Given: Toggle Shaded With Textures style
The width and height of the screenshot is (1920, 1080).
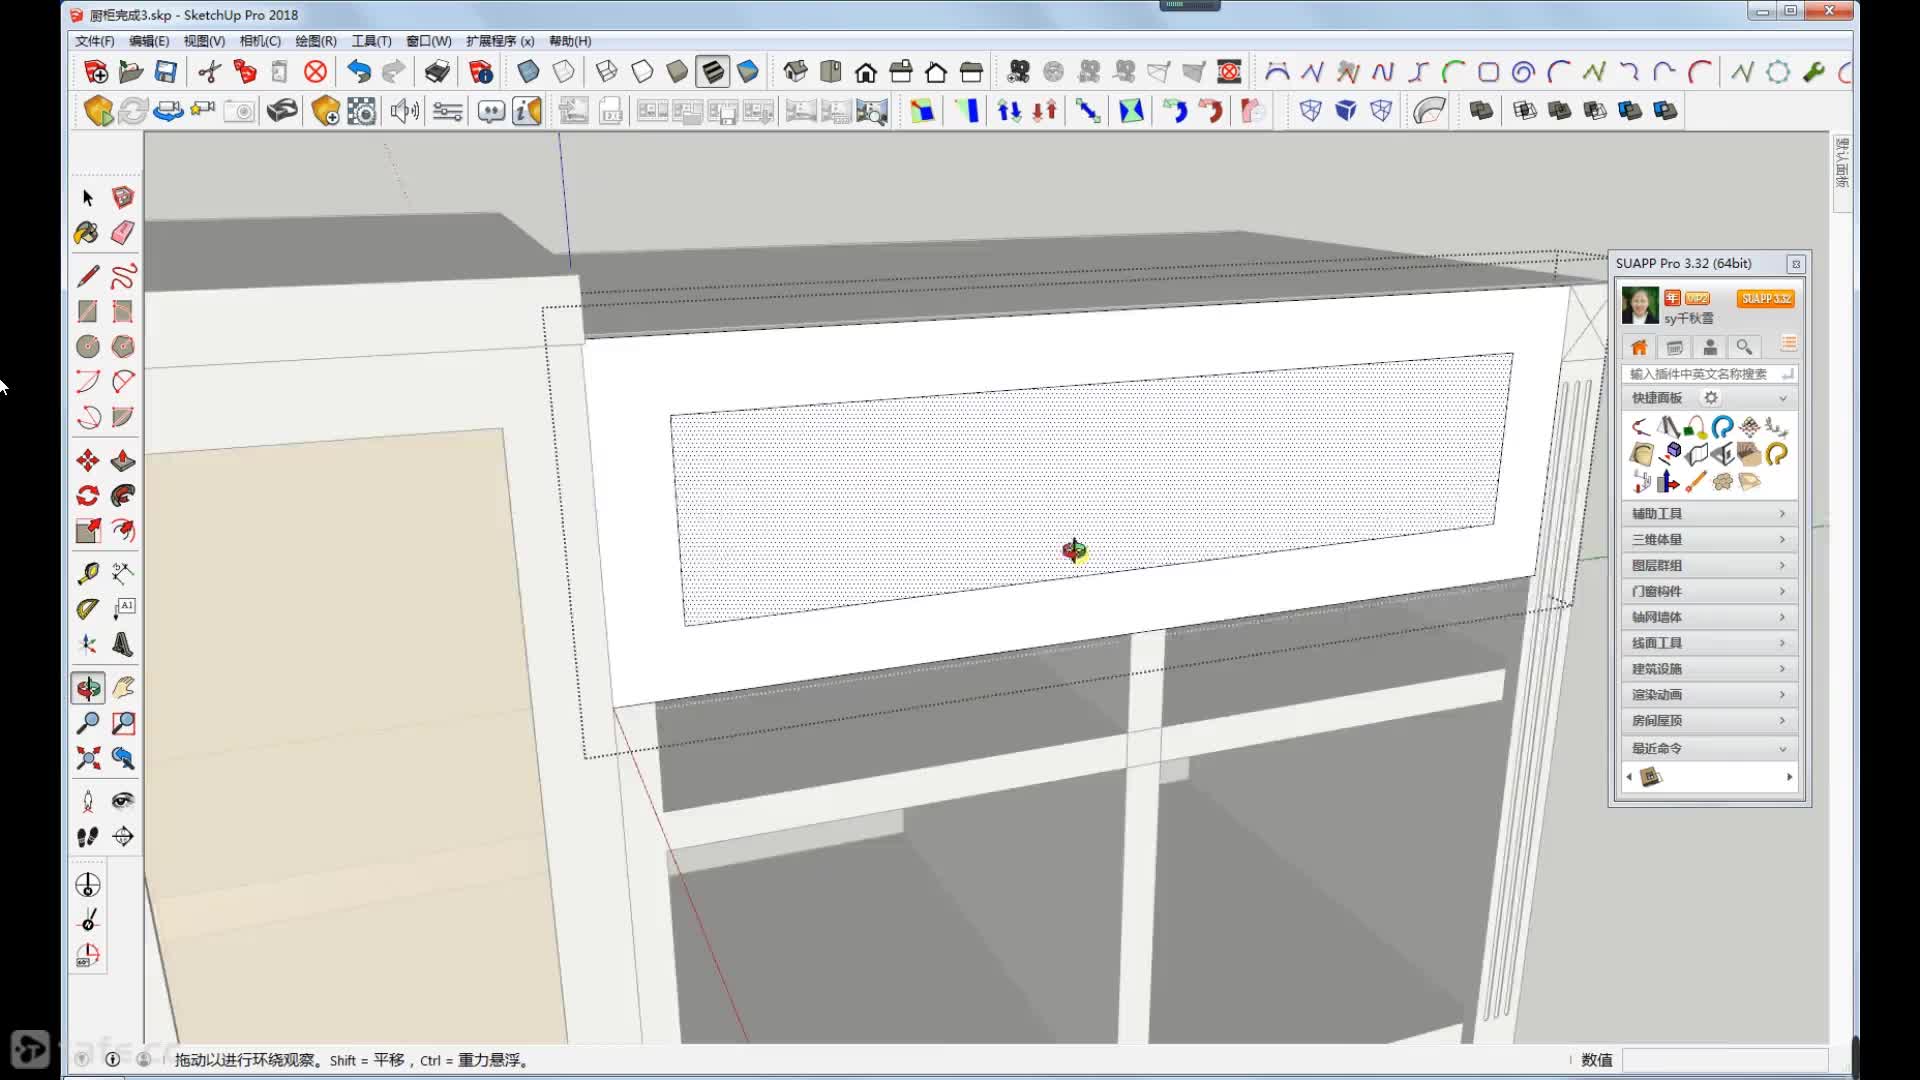Looking at the screenshot, I should coord(712,72).
